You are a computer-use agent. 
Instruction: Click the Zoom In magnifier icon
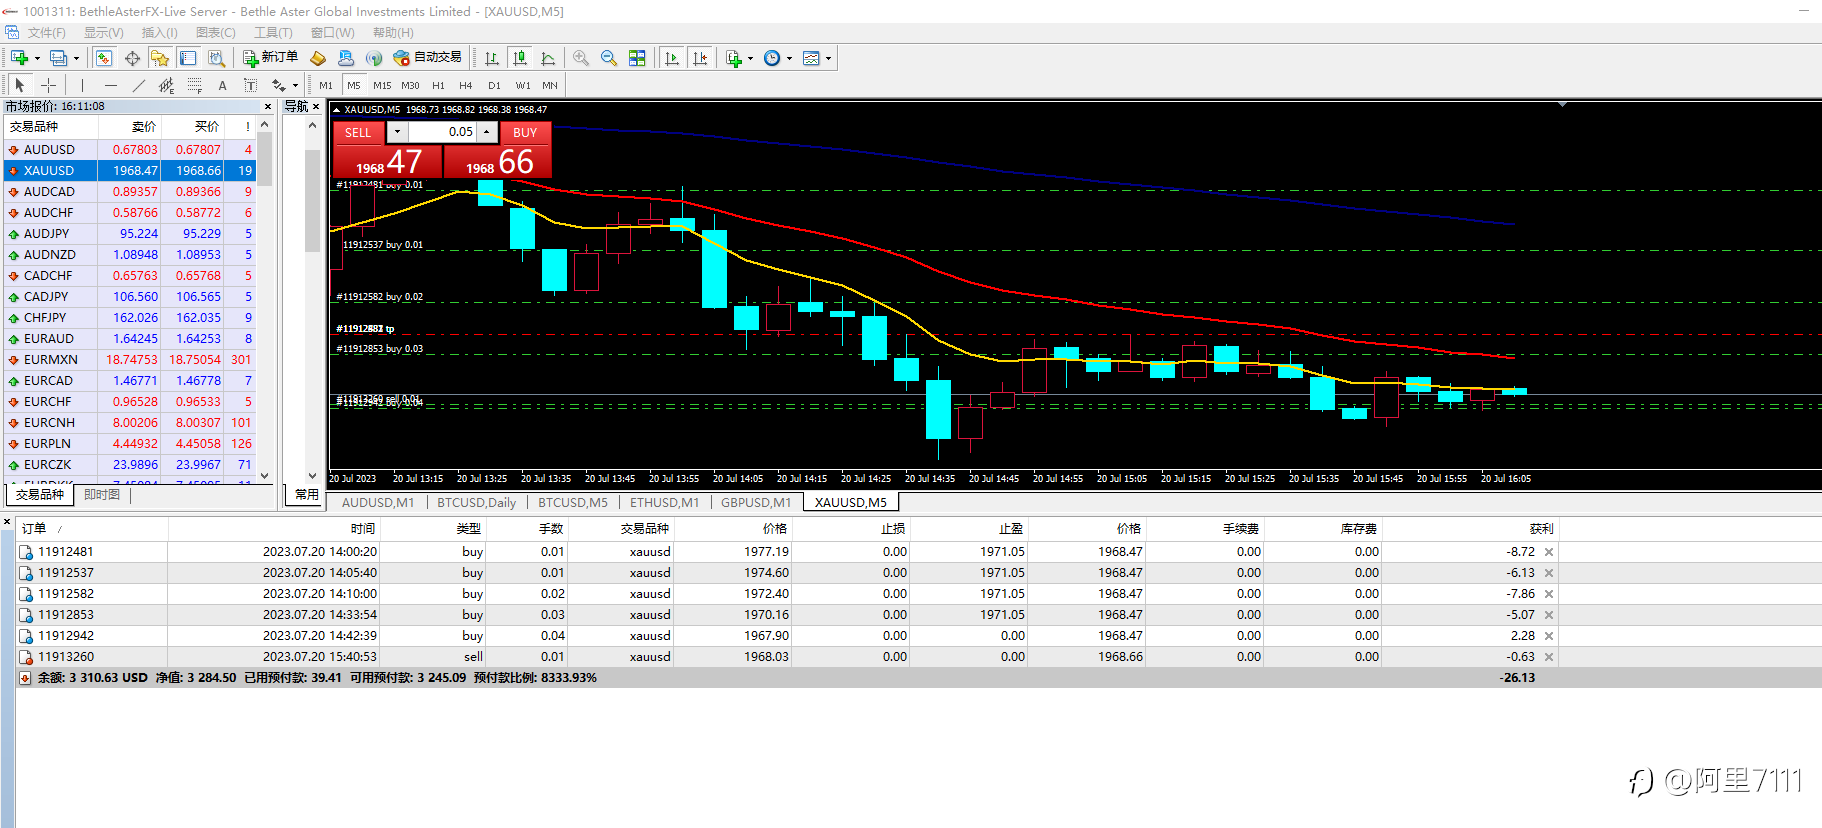(581, 58)
